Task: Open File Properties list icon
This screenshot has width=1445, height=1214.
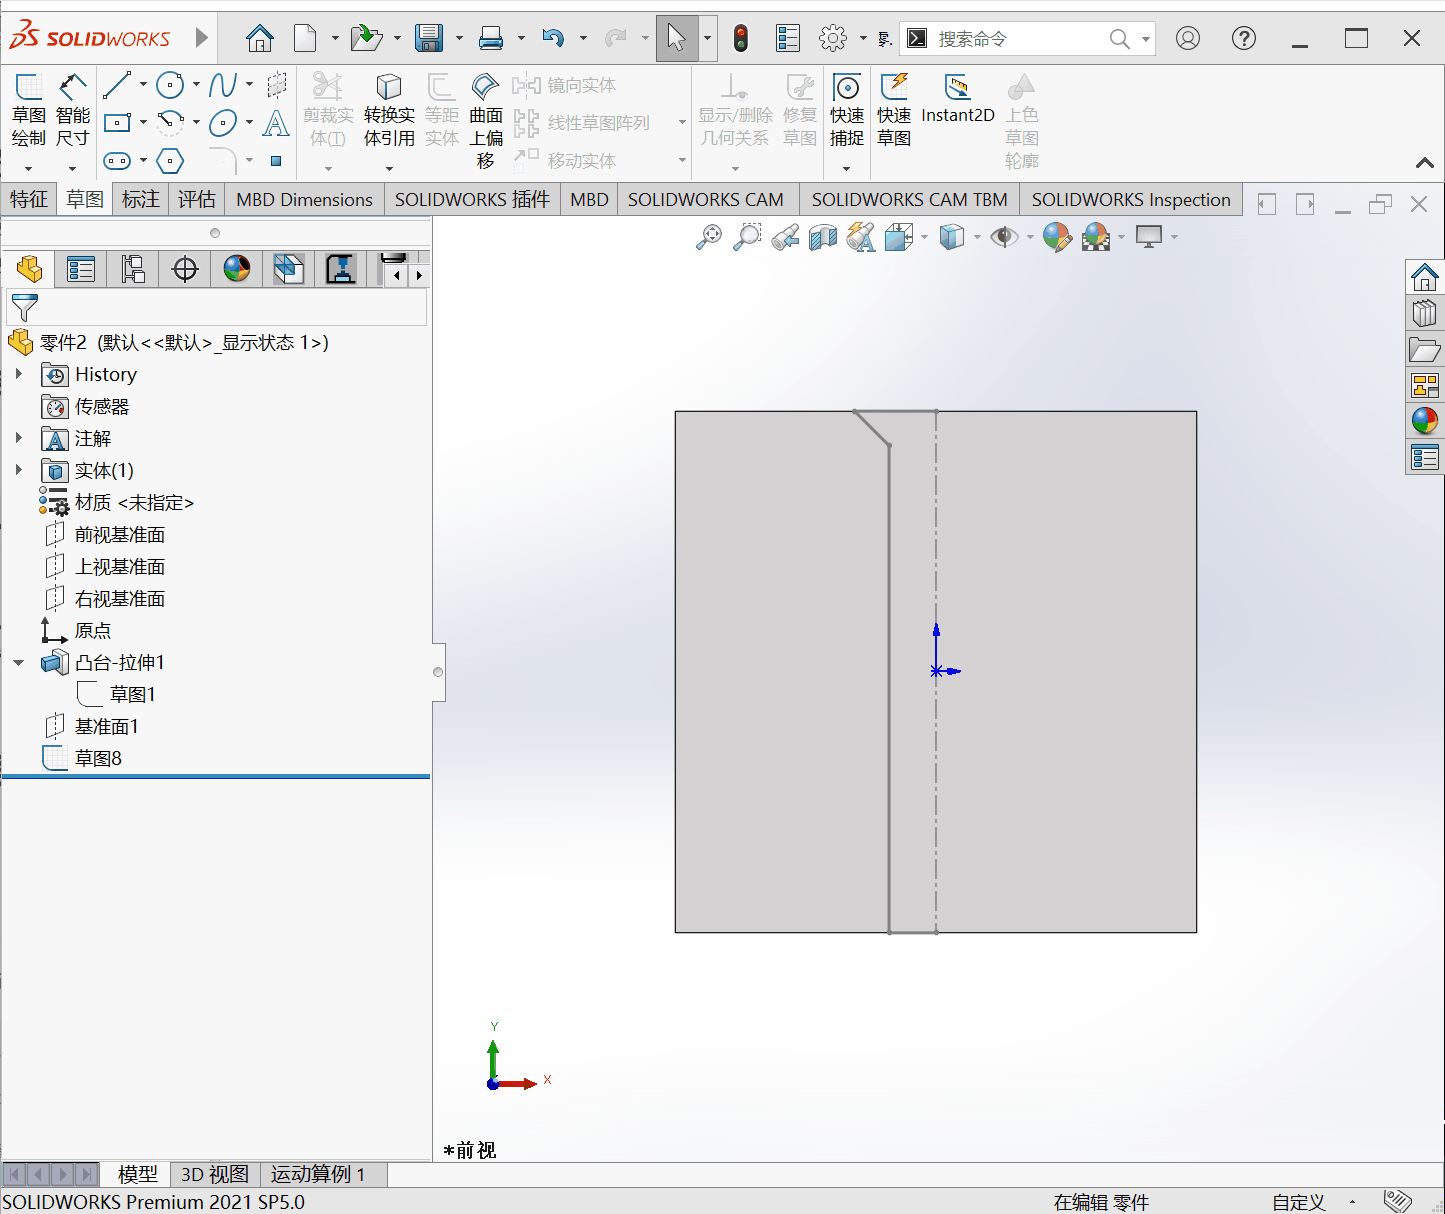Action: [788, 39]
